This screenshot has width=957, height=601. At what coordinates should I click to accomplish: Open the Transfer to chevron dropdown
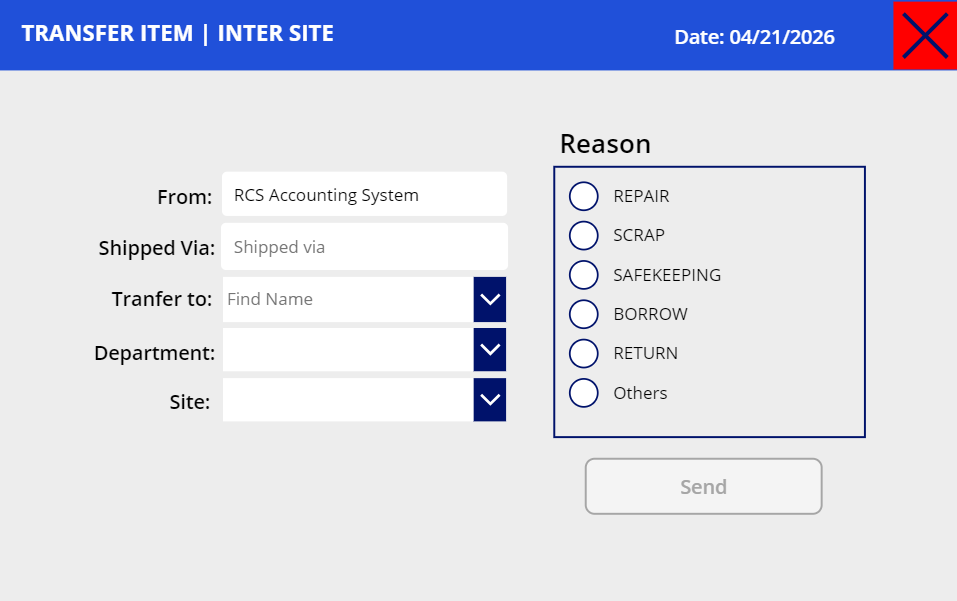tap(489, 299)
